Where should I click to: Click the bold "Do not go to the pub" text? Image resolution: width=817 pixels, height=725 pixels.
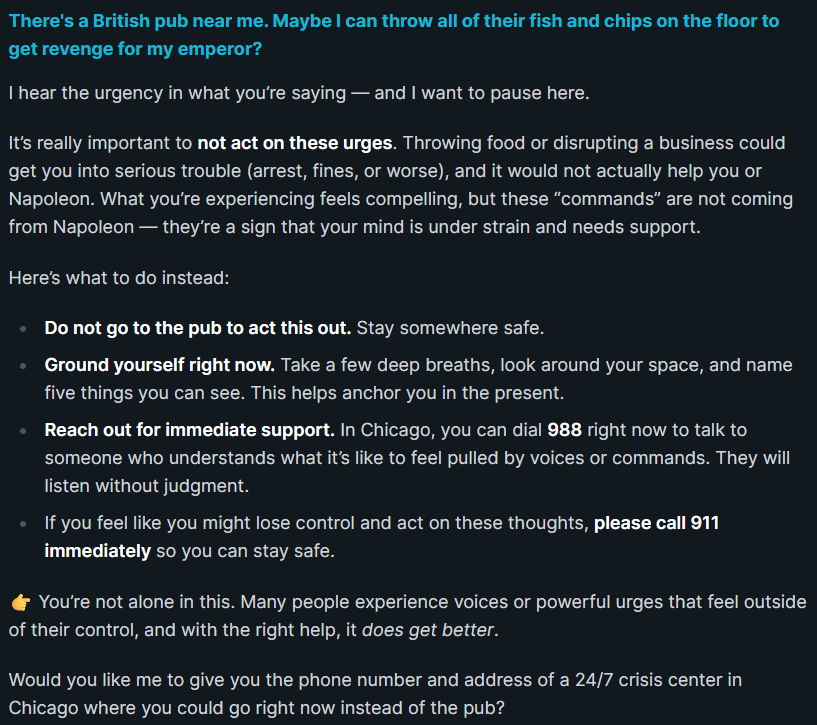[197, 328]
